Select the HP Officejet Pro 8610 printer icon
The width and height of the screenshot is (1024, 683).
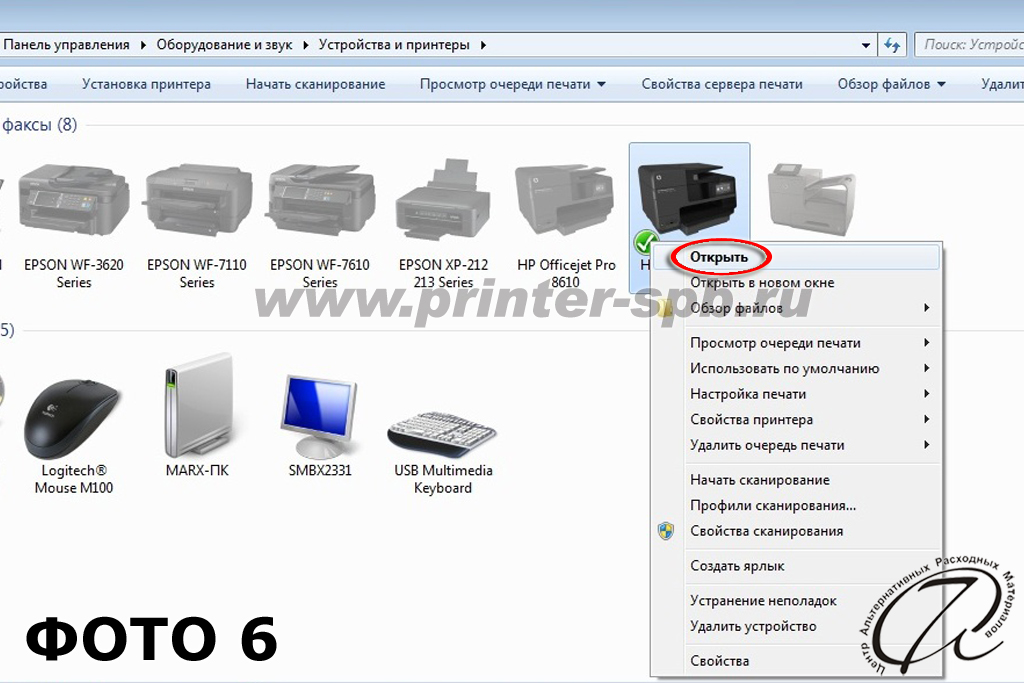566,199
